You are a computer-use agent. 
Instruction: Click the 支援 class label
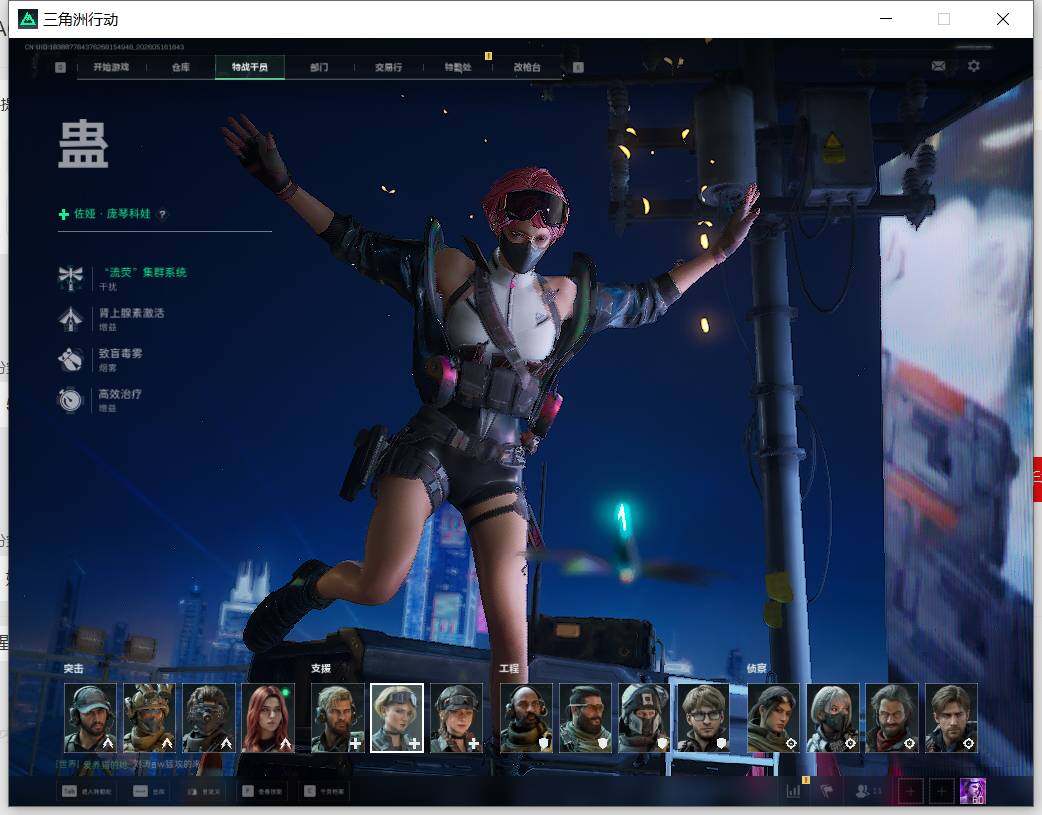click(321, 669)
